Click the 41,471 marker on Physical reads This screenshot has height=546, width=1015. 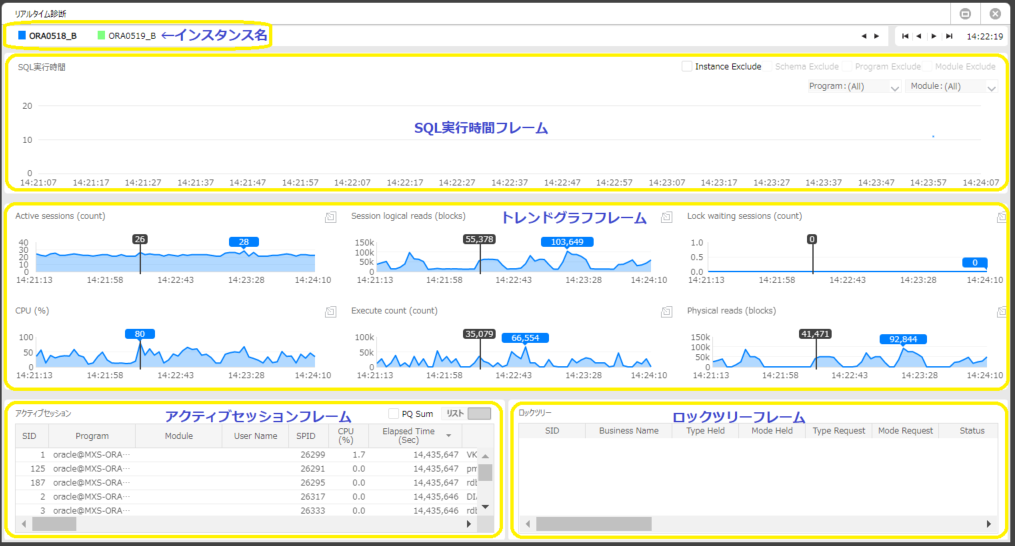pyautogui.click(x=815, y=334)
